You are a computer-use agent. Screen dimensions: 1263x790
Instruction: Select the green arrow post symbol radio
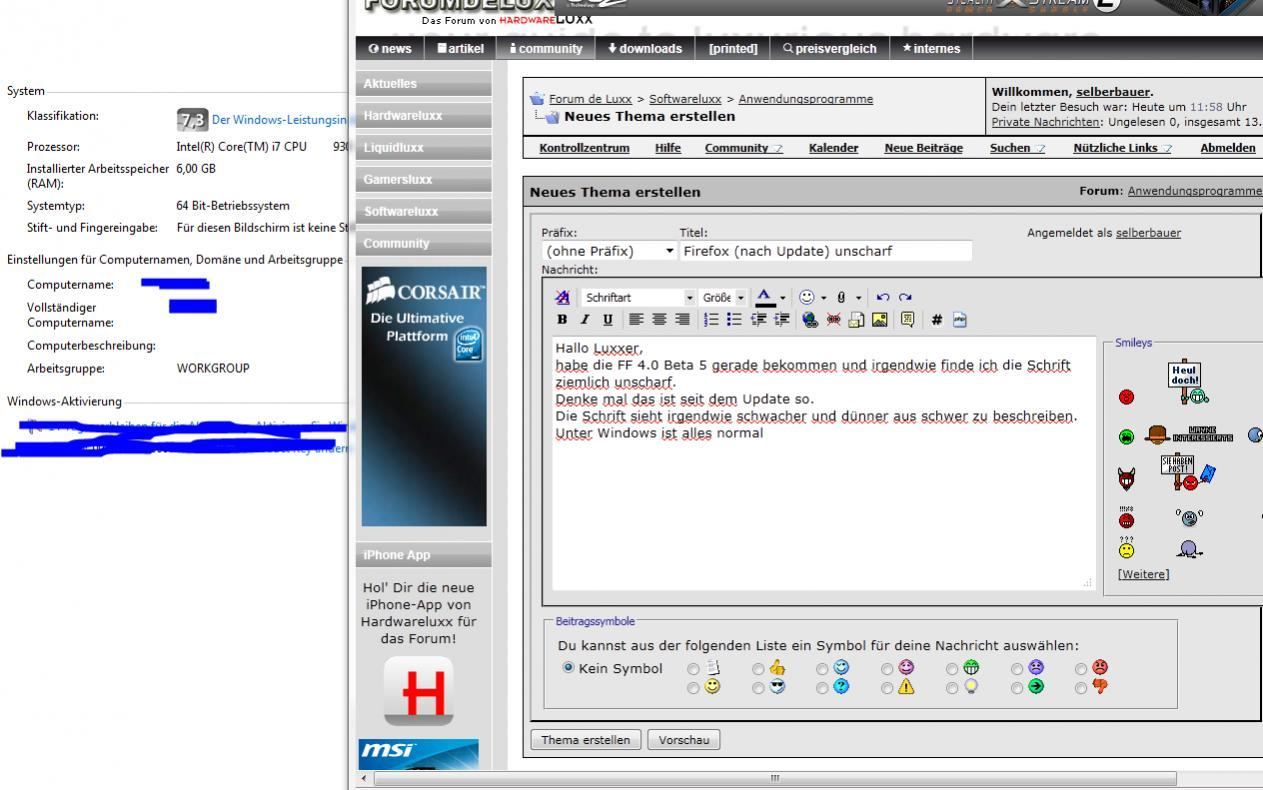[x=1016, y=687]
